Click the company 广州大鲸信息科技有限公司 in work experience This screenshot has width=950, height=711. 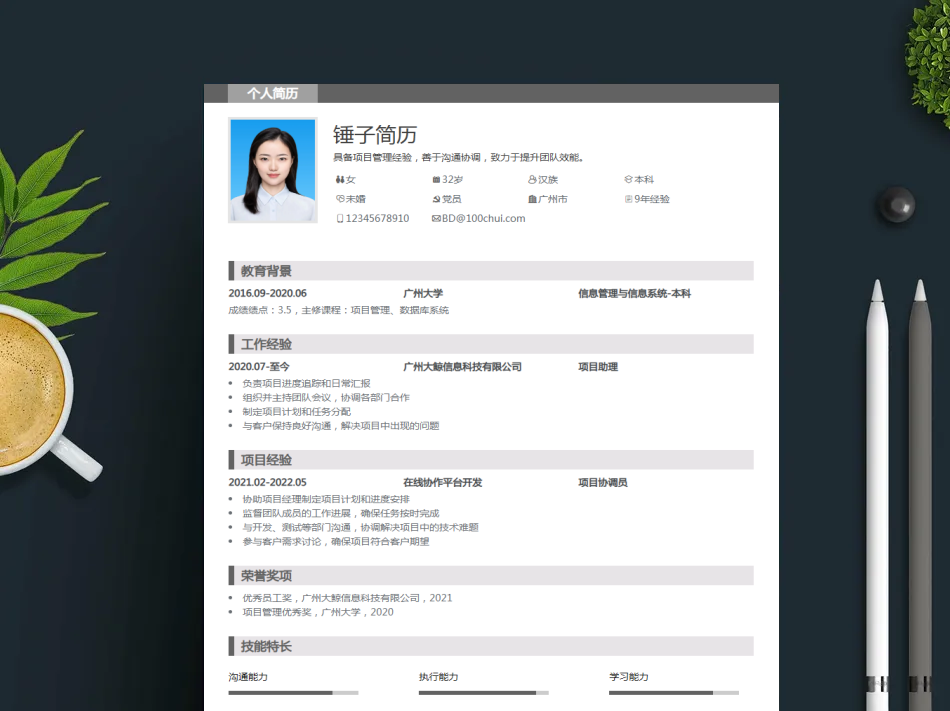pos(462,366)
